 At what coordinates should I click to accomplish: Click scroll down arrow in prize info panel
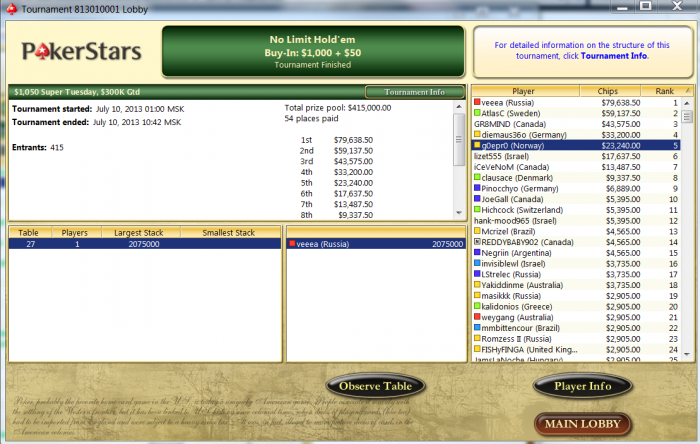(459, 213)
